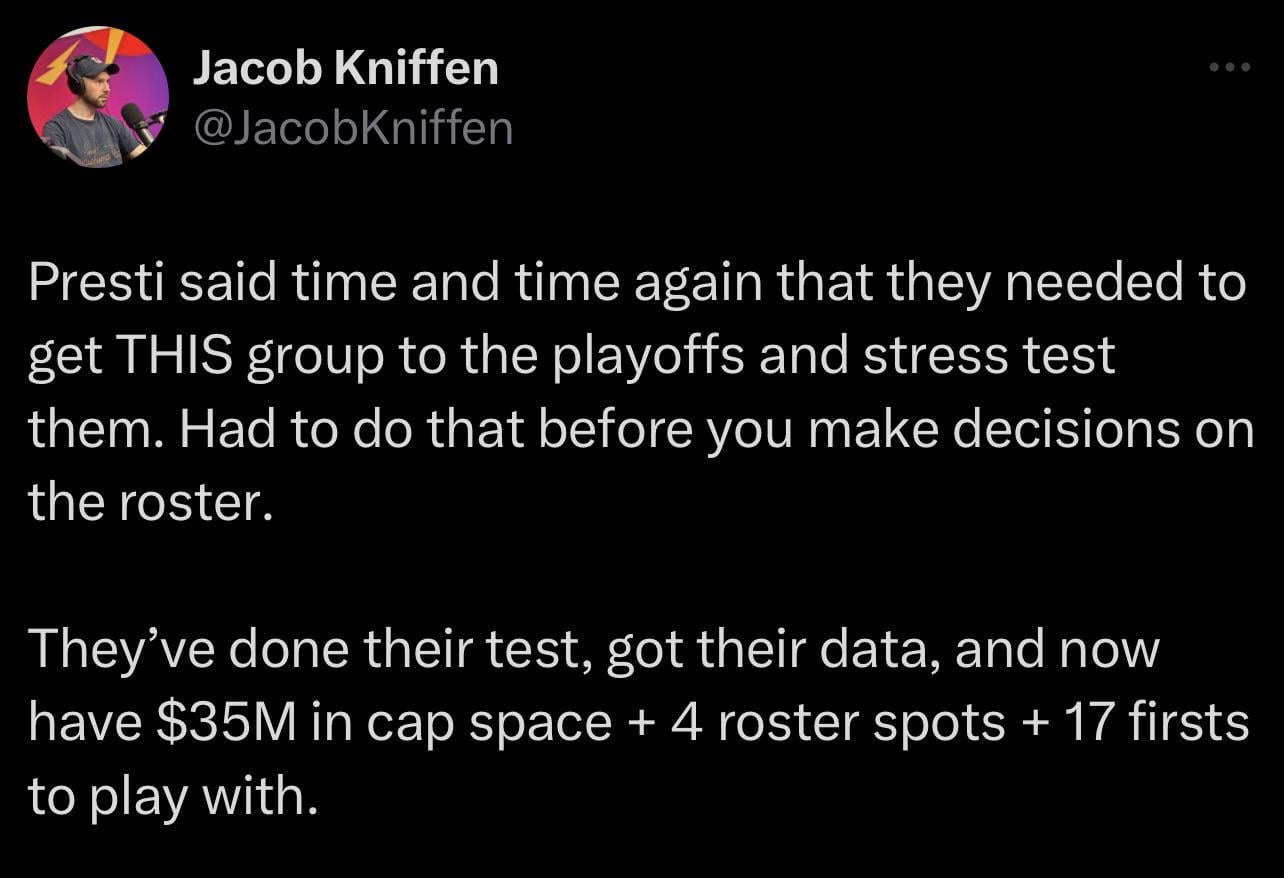Open Jacob Kniffen's profile picture
Image resolution: width=1284 pixels, height=878 pixels.
tap(98, 97)
